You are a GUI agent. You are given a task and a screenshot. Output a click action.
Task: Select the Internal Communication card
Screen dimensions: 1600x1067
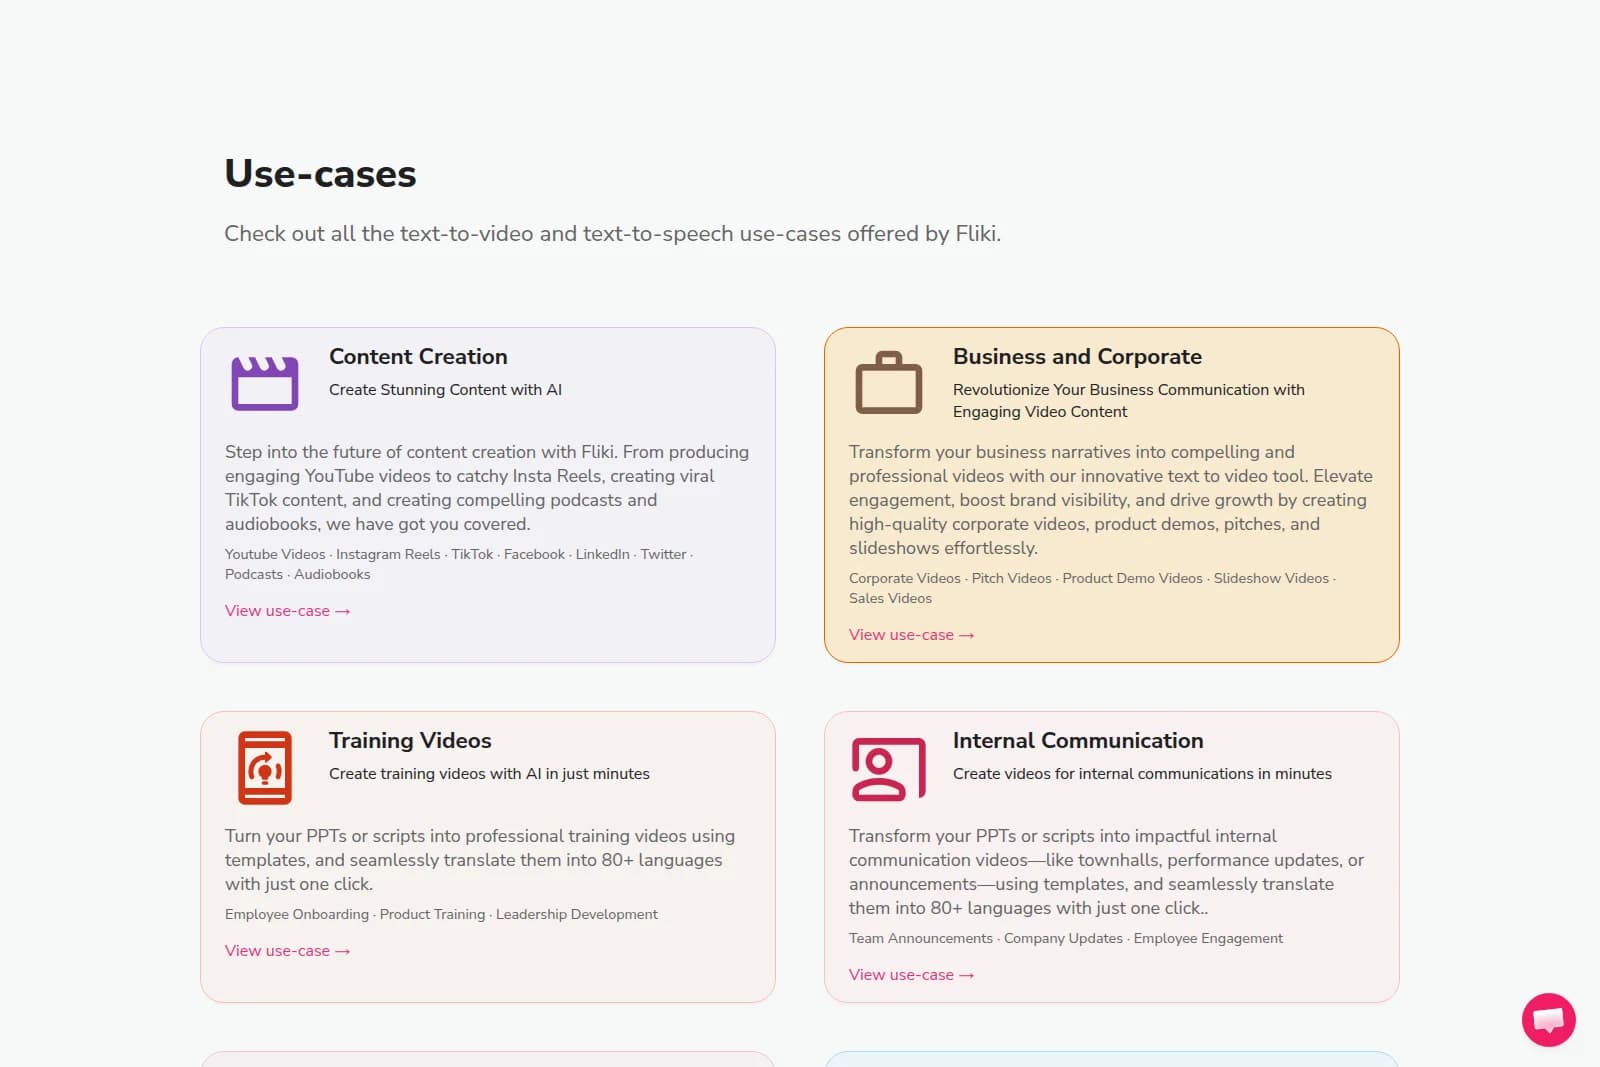click(1111, 855)
